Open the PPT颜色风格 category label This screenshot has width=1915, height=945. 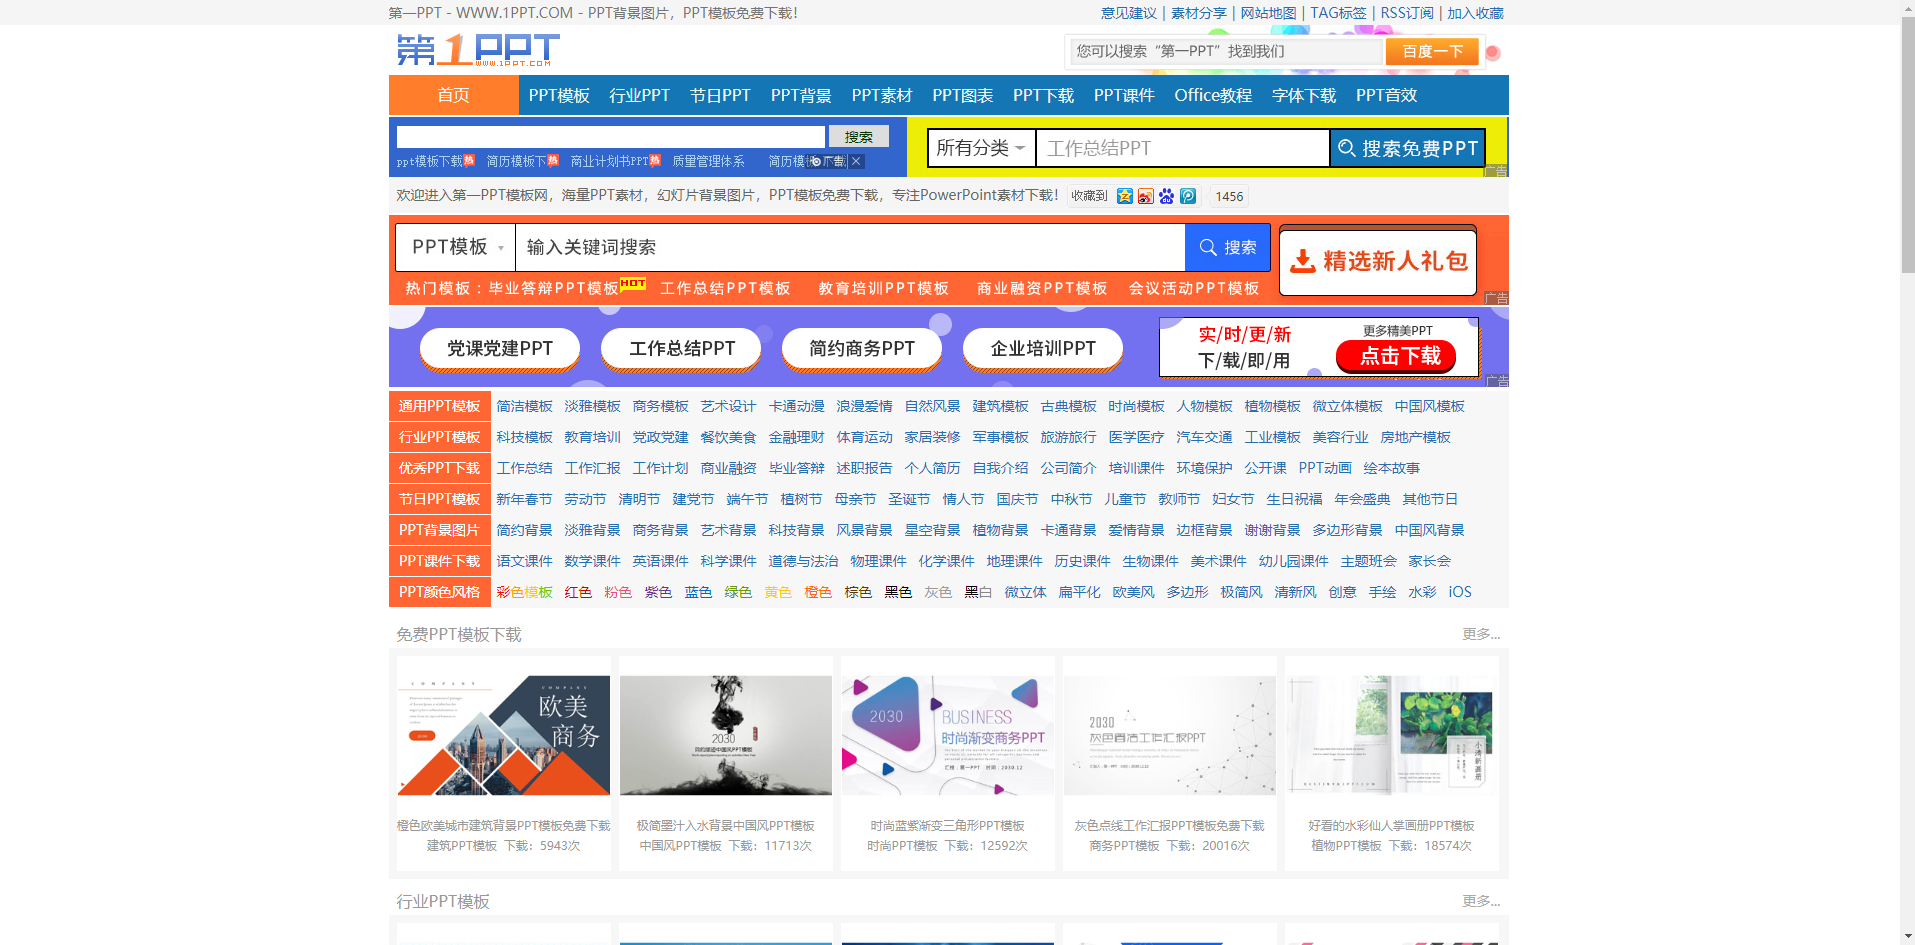(x=440, y=592)
